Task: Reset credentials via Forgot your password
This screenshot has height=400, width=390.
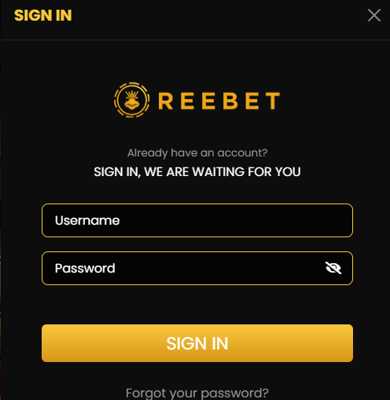Action: tap(197, 393)
